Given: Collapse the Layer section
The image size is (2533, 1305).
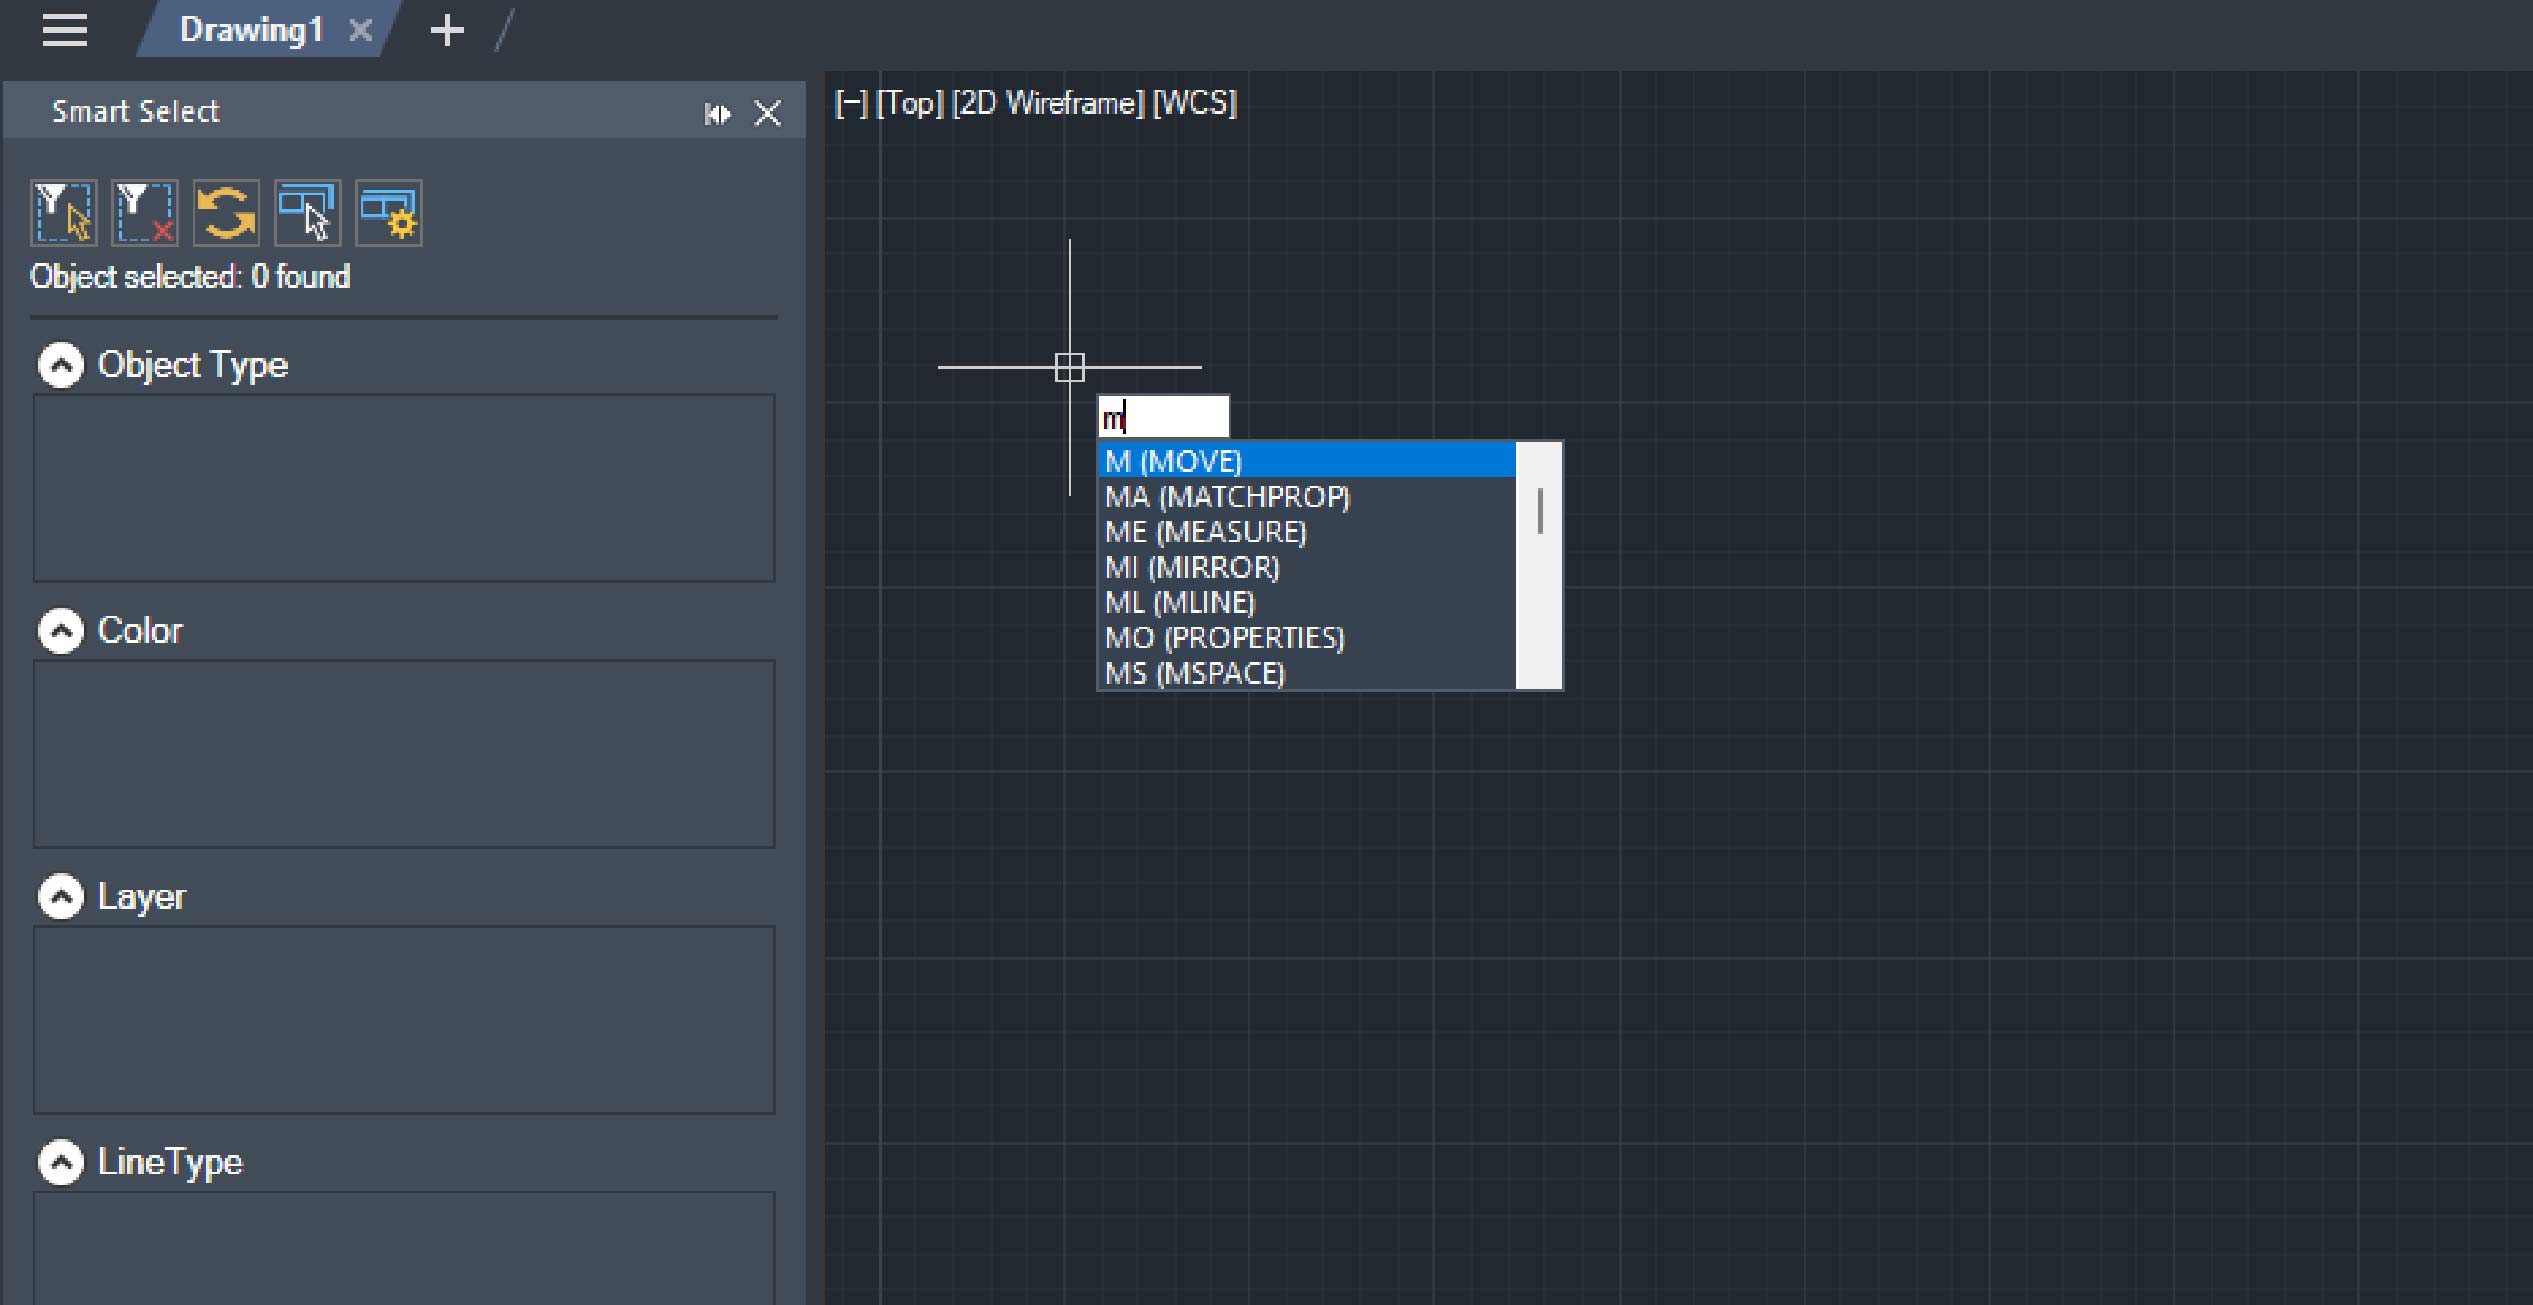Looking at the screenshot, I should [61, 897].
